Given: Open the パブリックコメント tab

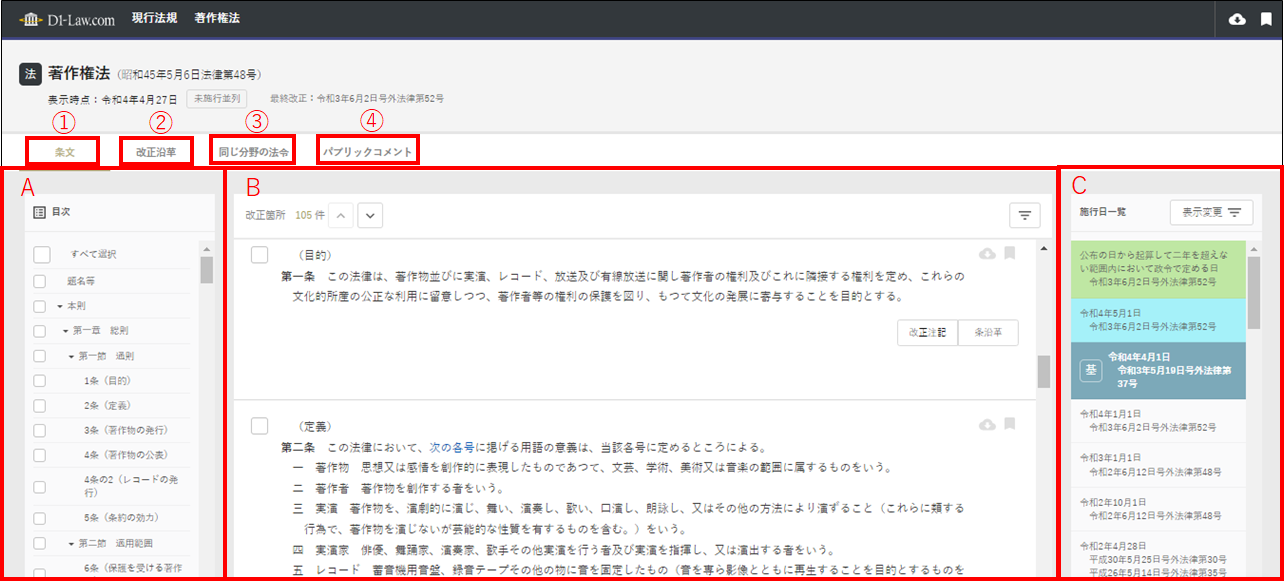Looking at the screenshot, I should tap(366, 152).
